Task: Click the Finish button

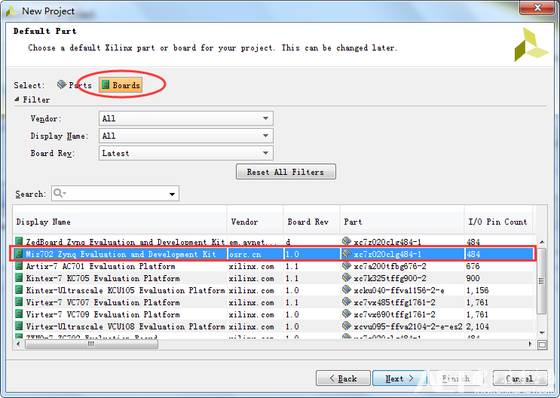Action: (x=455, y=378)
